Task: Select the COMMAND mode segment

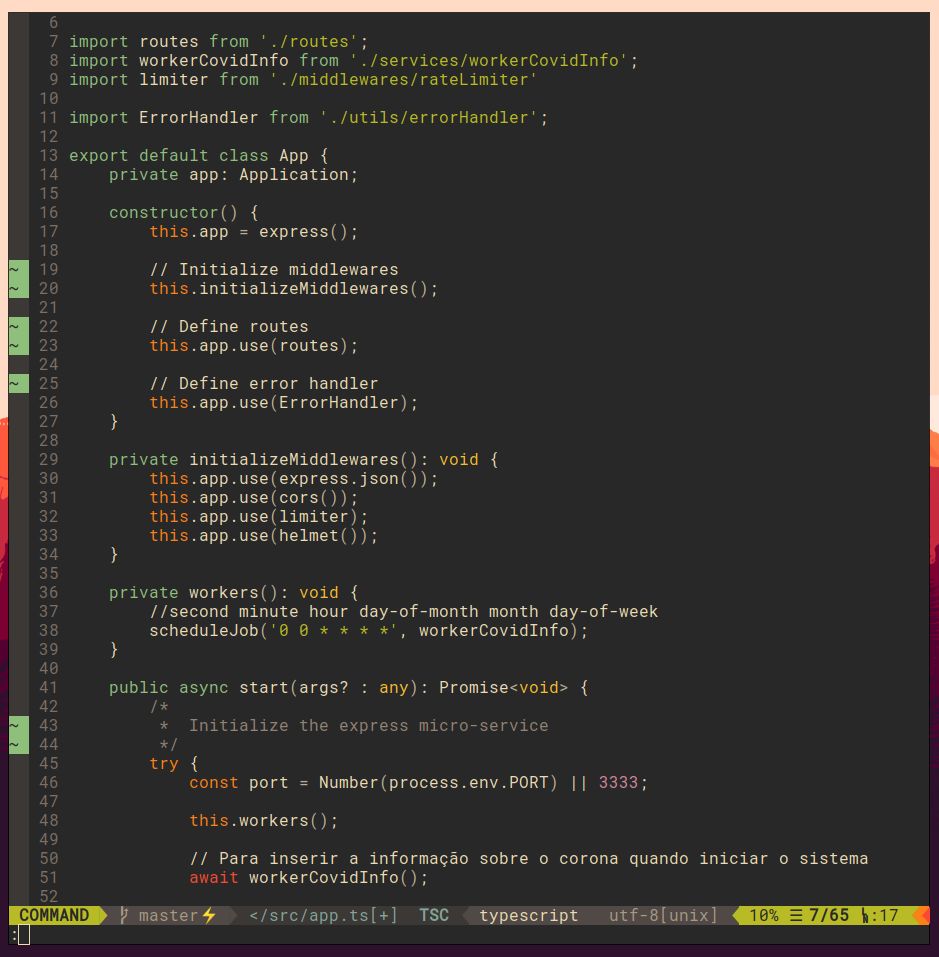Action: tap(52, 915)
